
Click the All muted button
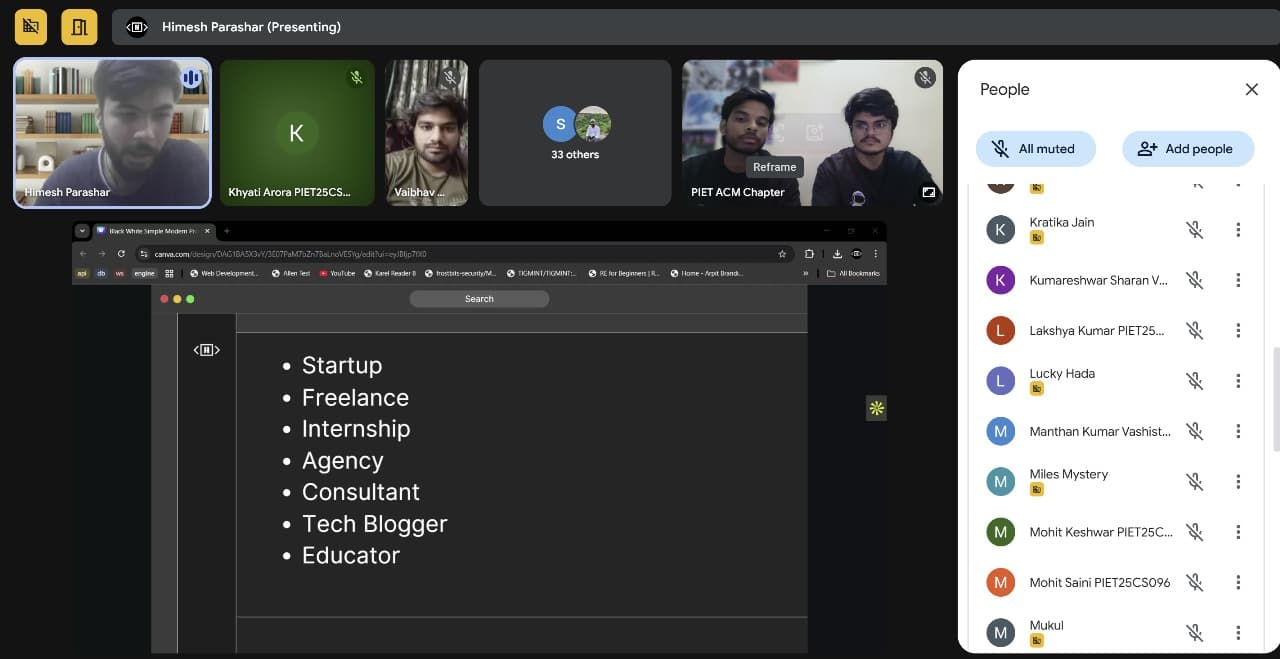point(1035,149)
